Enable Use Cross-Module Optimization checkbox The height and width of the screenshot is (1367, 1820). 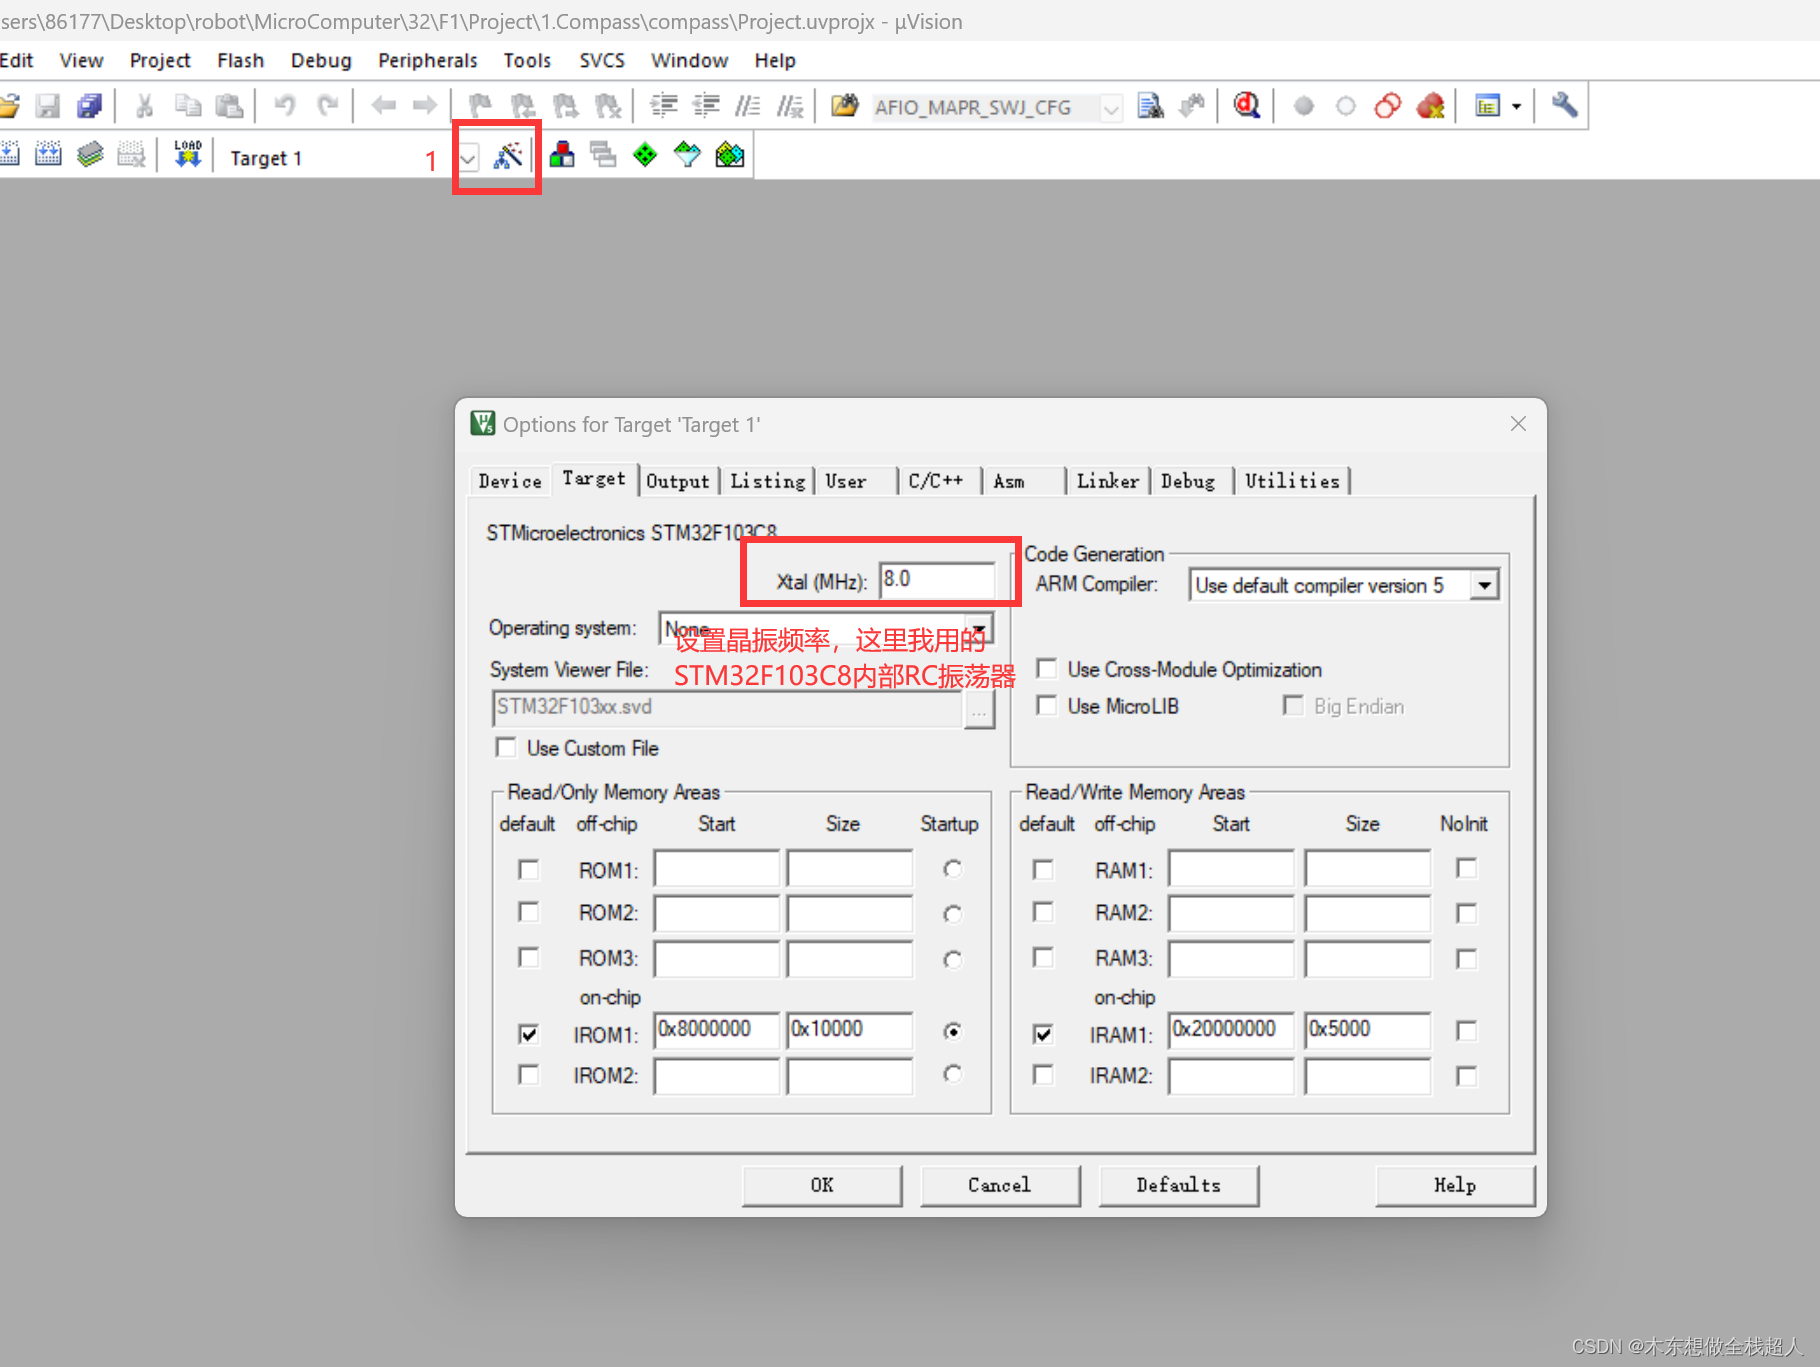pos(1046,669)
